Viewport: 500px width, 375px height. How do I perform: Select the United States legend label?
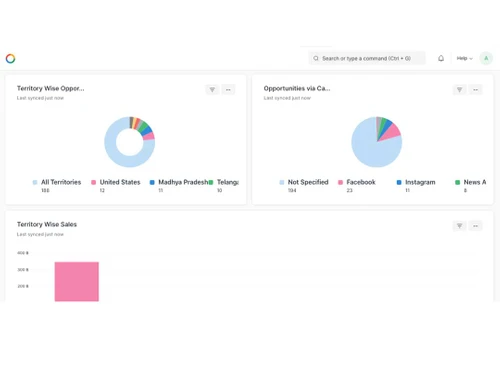[x=120, y=182]
